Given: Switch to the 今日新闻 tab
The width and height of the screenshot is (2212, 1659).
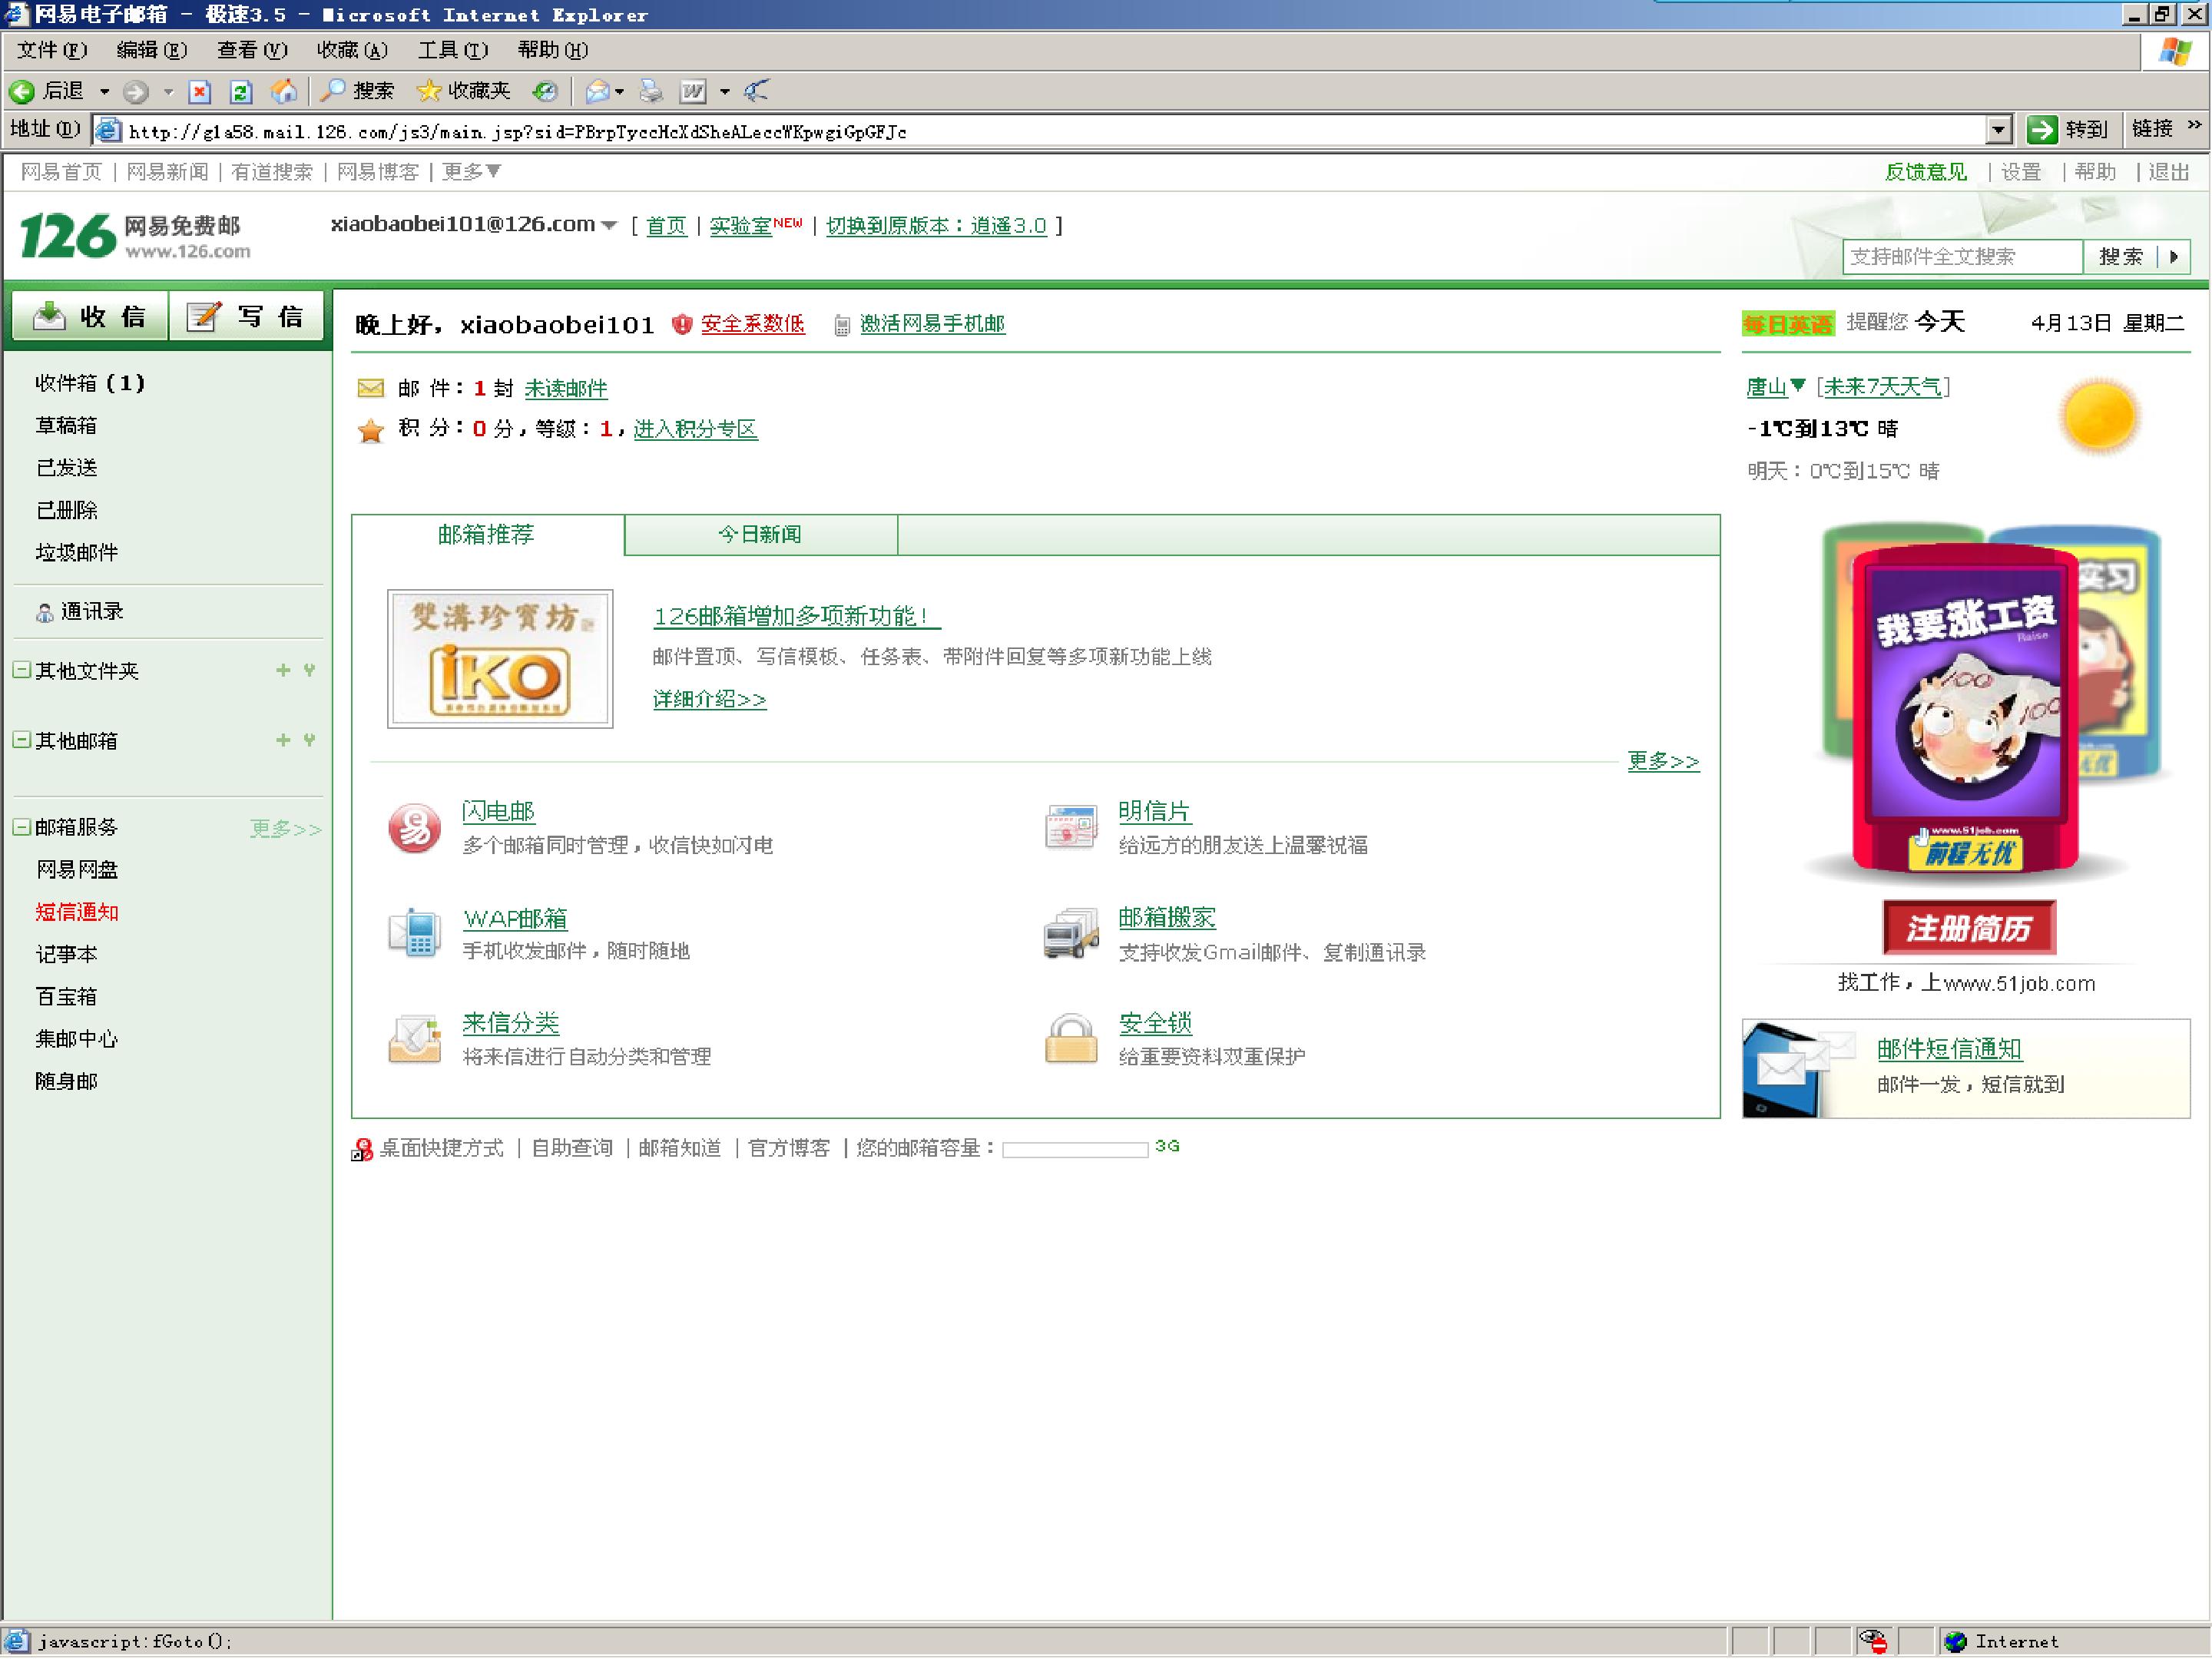Looking at the screenshot, I should coord(760,534).
